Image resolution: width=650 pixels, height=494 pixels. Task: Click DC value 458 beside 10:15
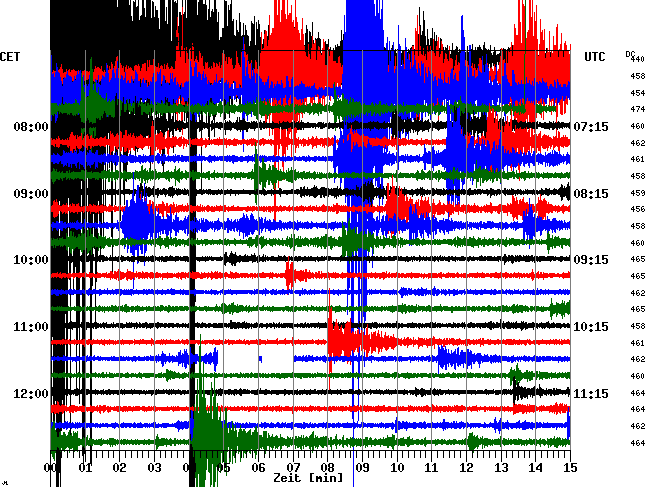(x=638, y=326)
